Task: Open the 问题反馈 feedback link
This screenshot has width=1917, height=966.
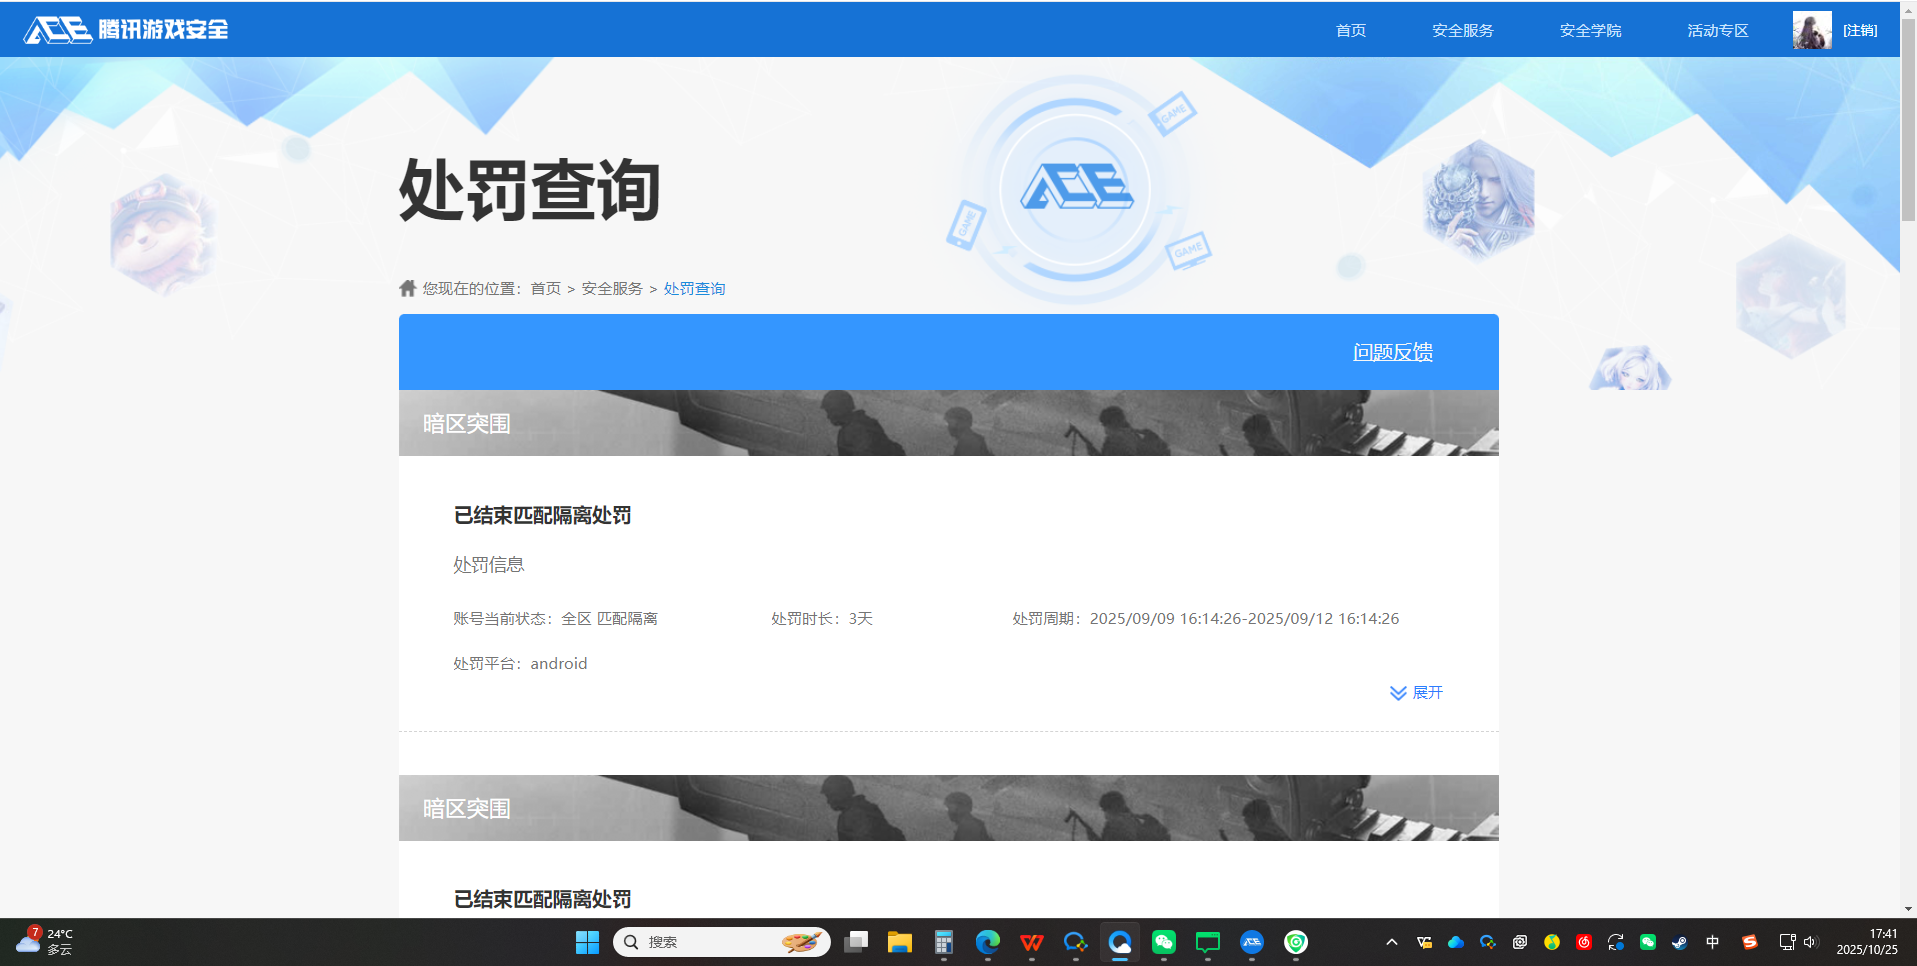Action: point(1393,352)
